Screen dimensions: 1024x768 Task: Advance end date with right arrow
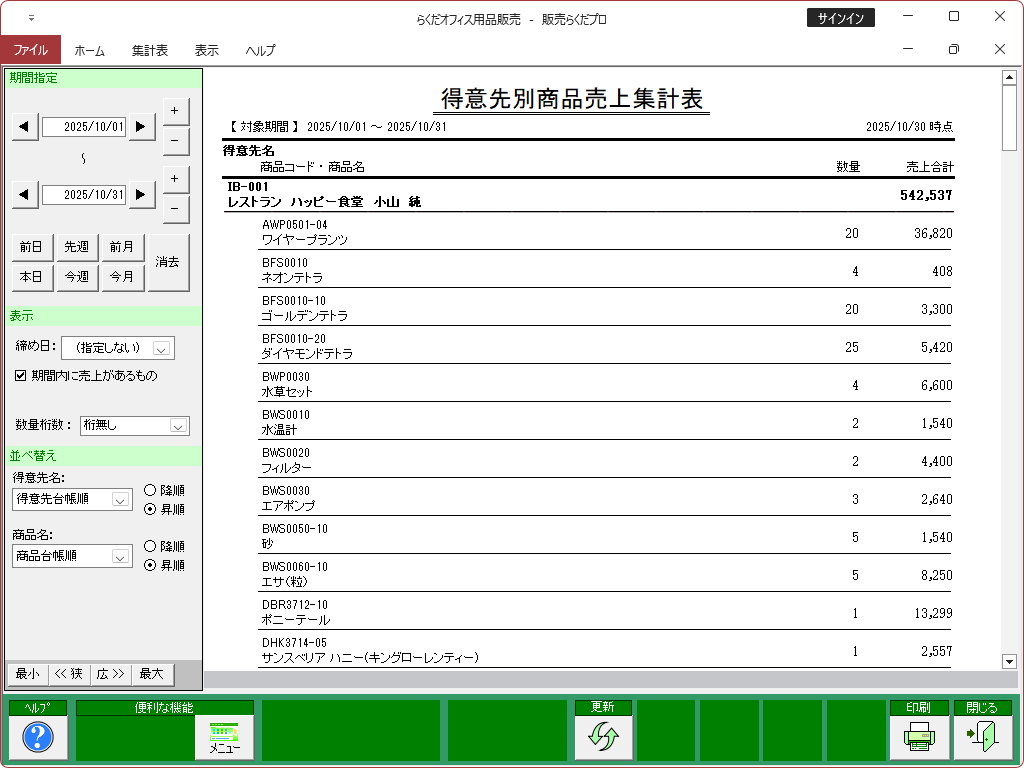coord(143,194)
